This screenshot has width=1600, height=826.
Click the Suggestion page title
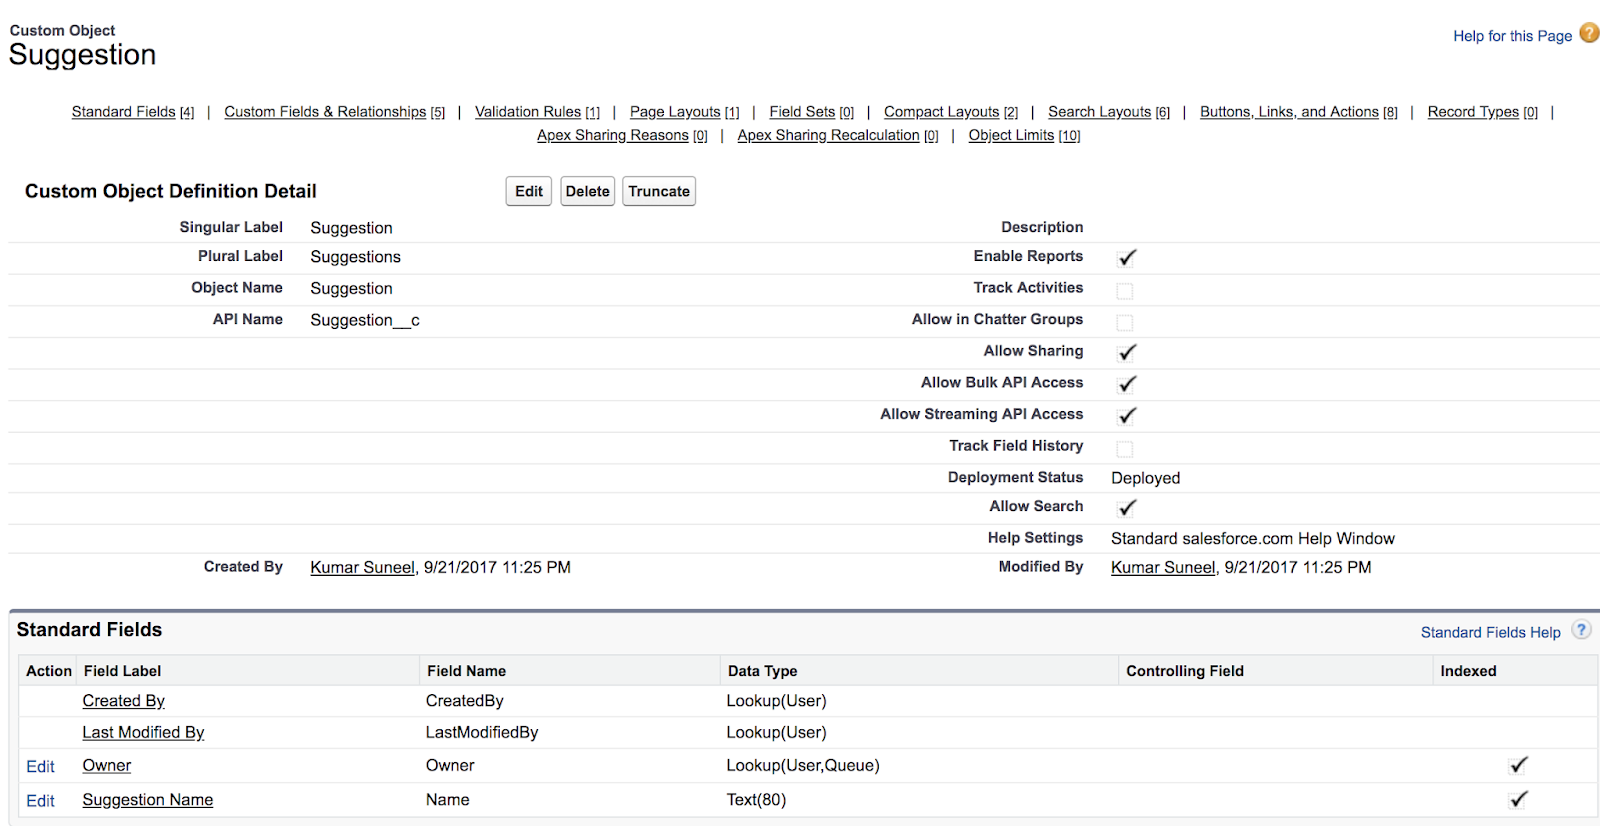click(x=83, y=55)
